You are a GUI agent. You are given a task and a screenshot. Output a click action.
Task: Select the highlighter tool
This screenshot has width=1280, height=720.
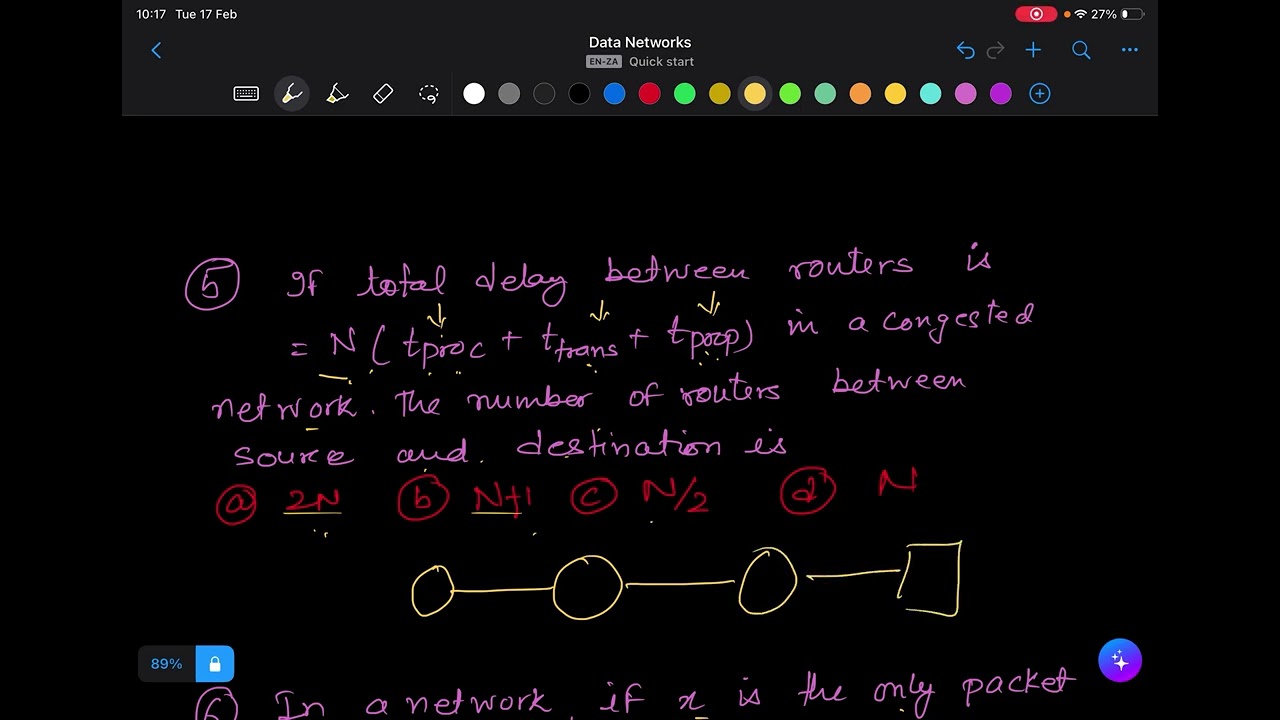[337, 94]
